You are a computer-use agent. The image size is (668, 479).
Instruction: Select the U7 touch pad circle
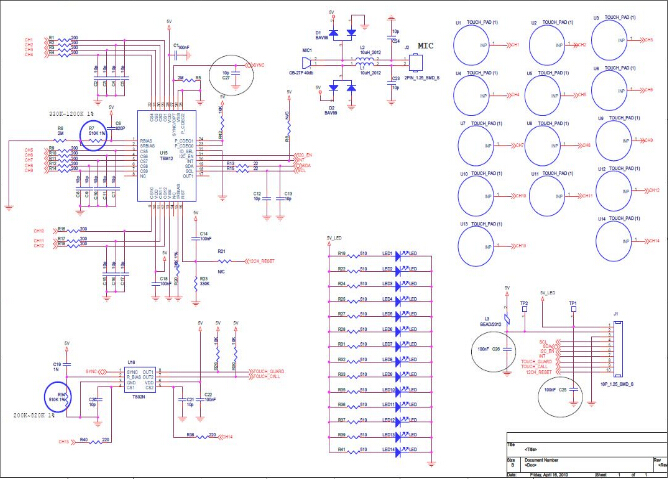click(476, 146)
